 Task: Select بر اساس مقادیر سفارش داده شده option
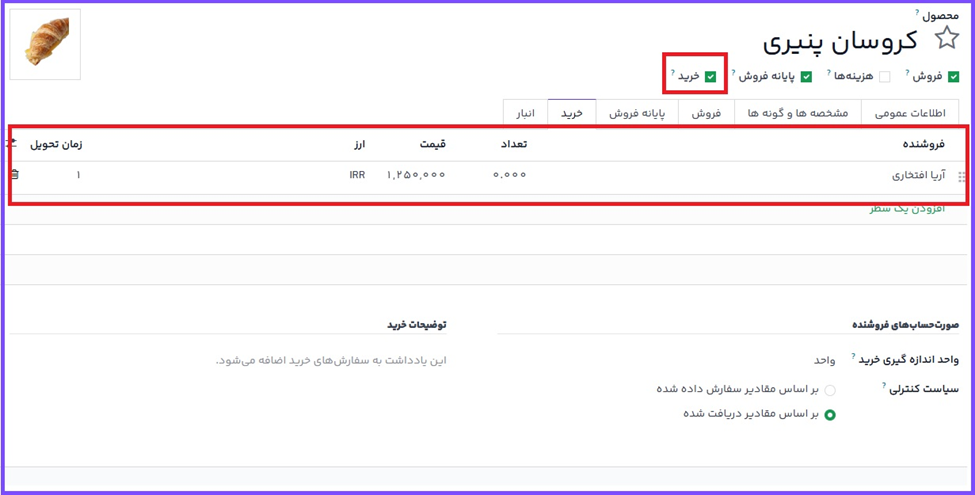point(830,390)
